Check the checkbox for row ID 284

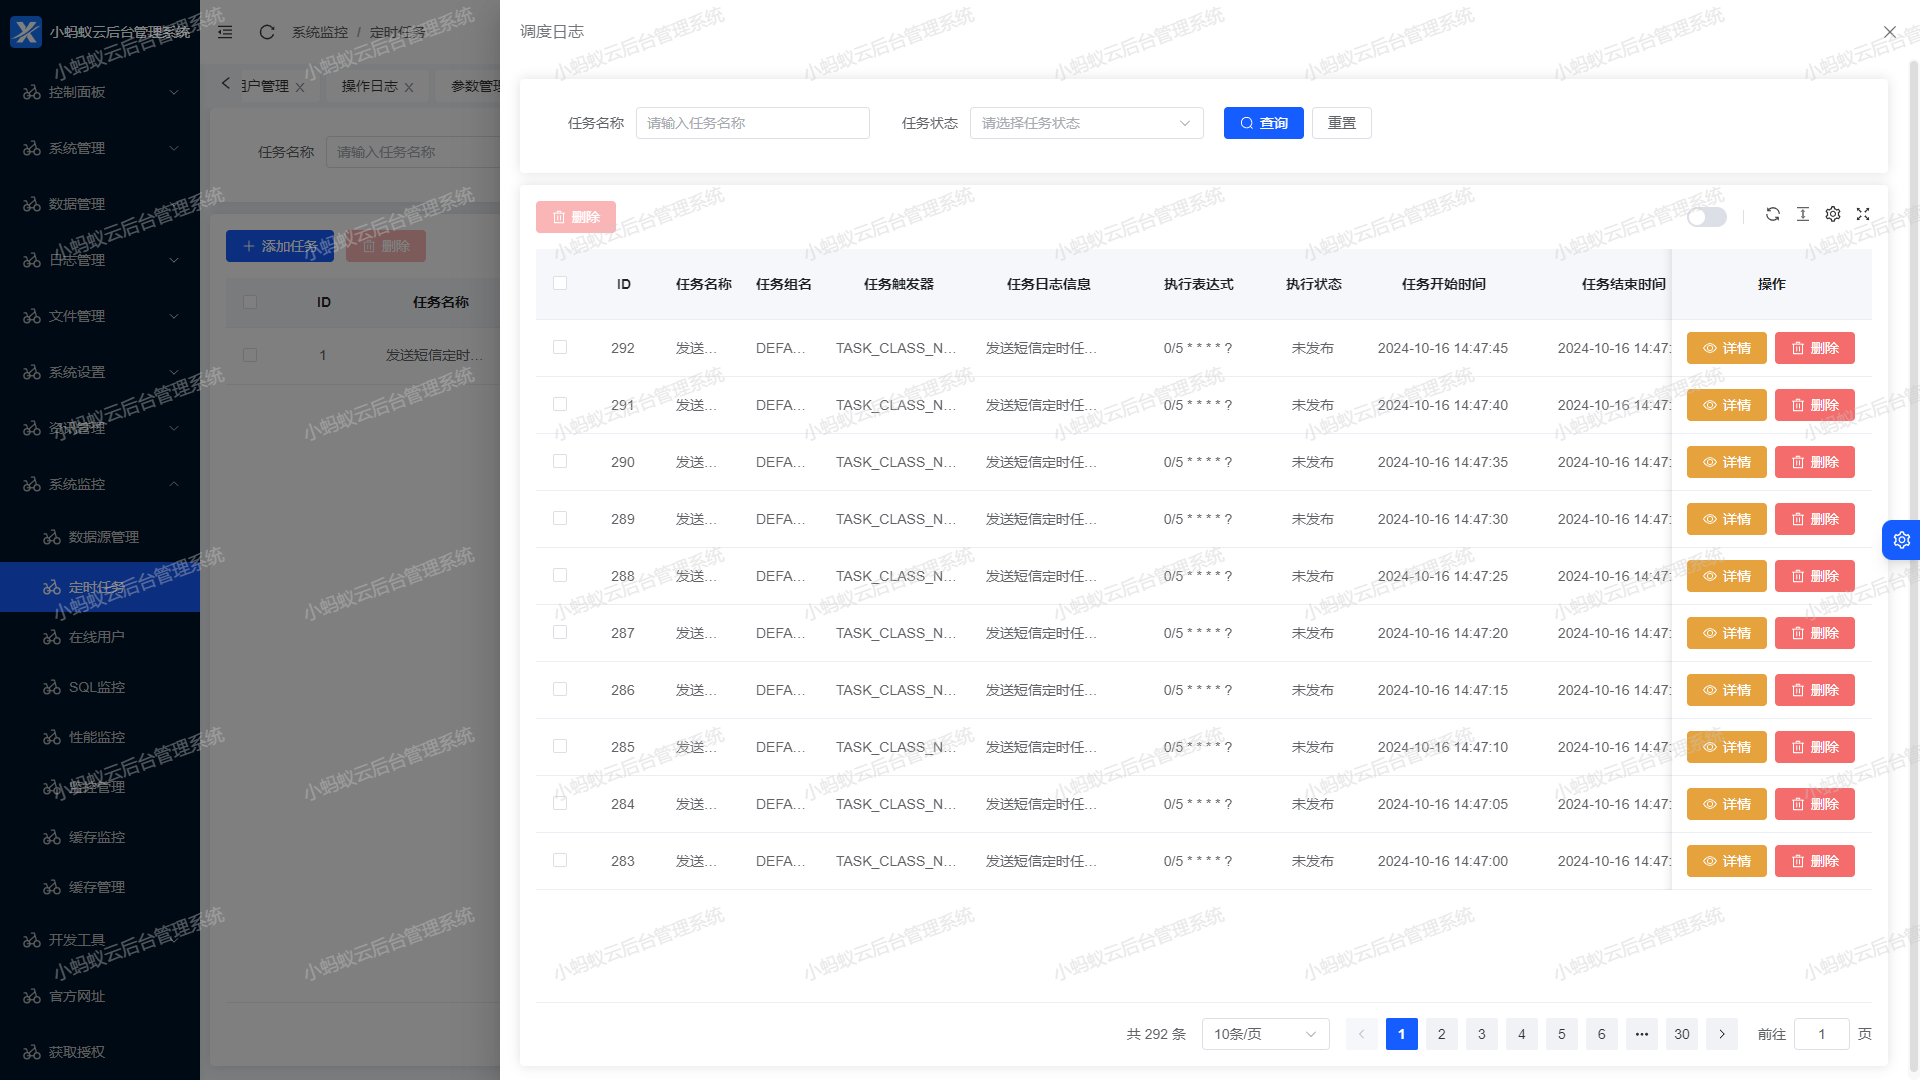tap(560, 804)
